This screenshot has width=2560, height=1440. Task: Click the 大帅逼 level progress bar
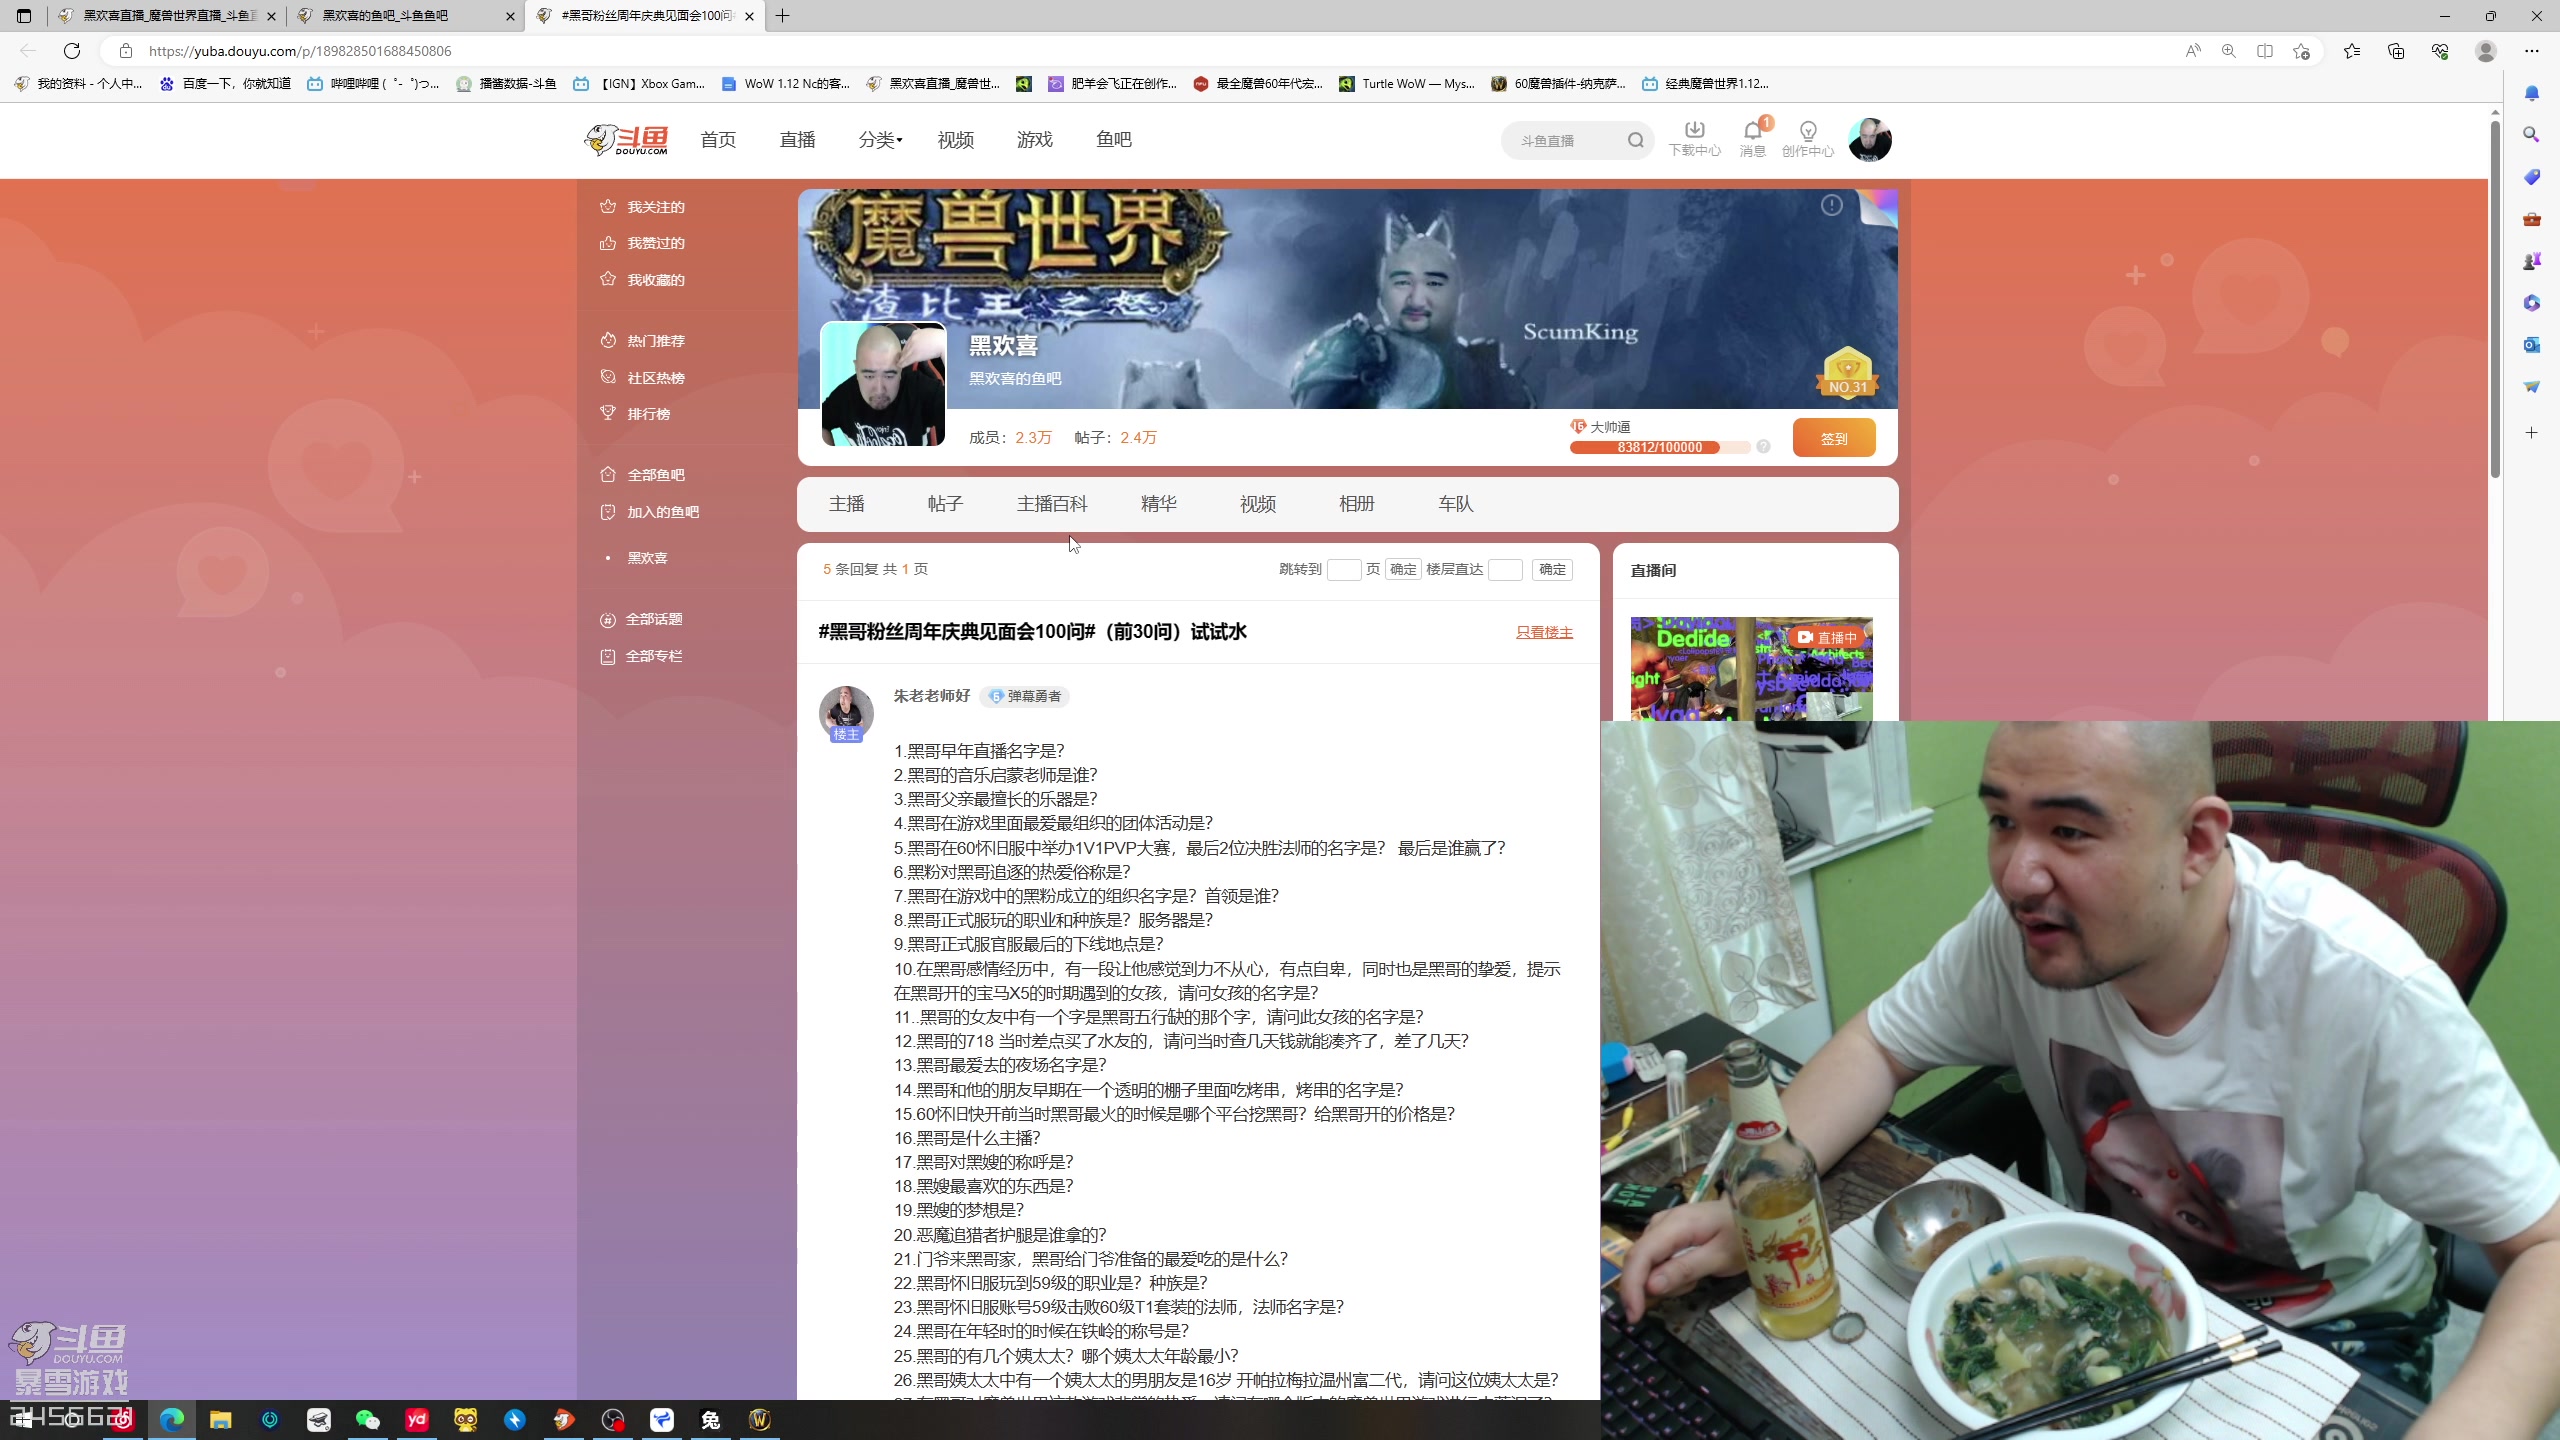click(1660, 447)
